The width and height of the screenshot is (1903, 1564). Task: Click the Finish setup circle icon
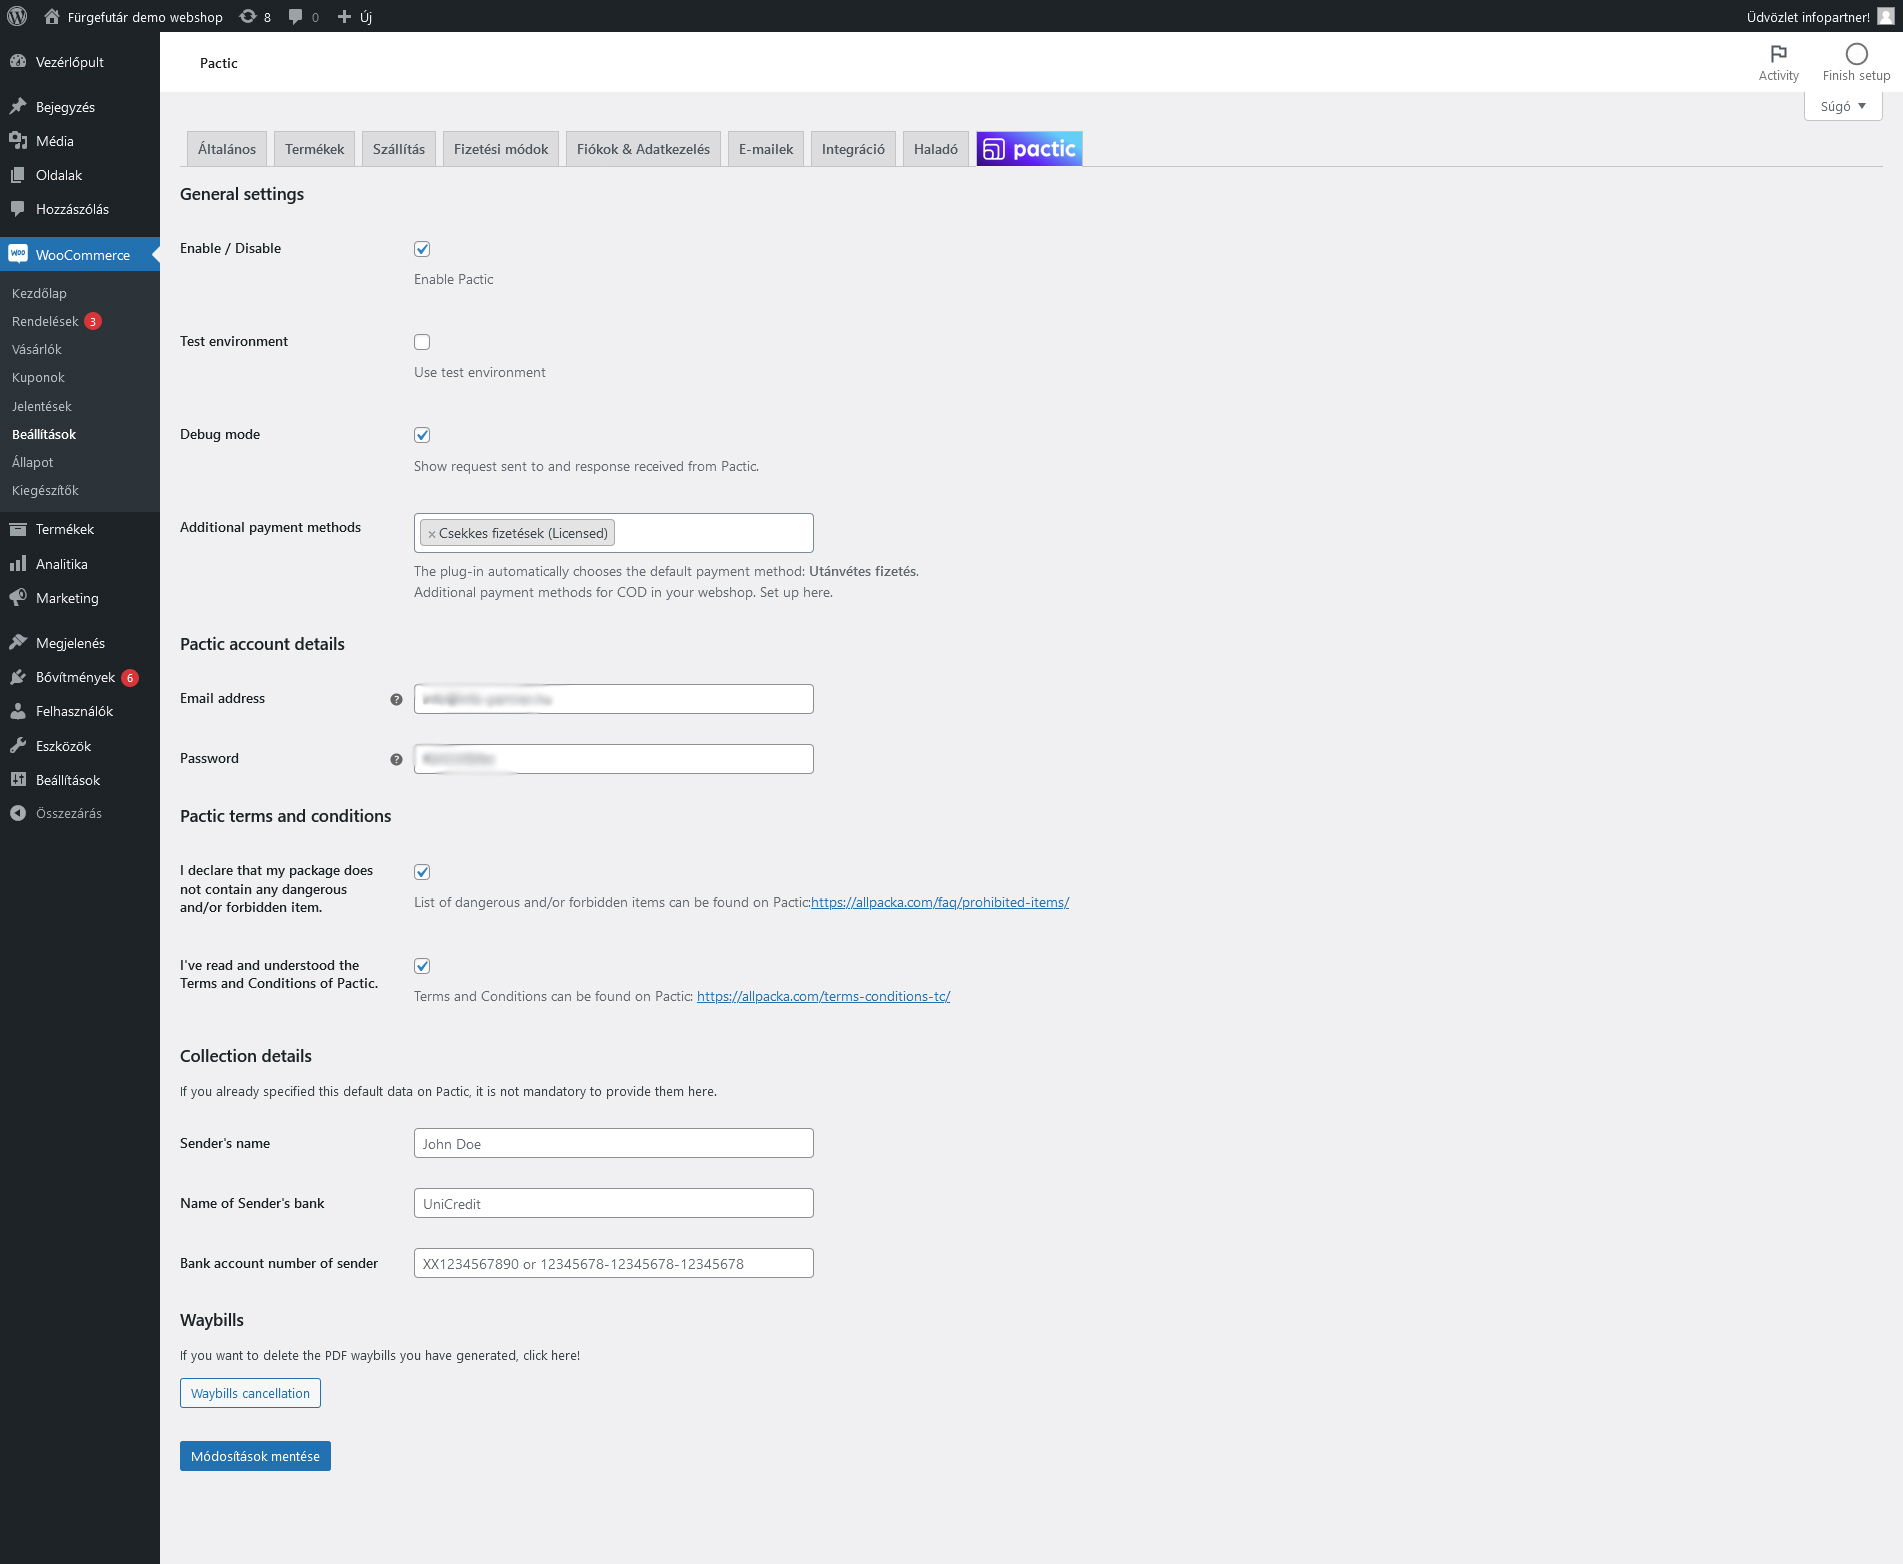point(1856,54)
